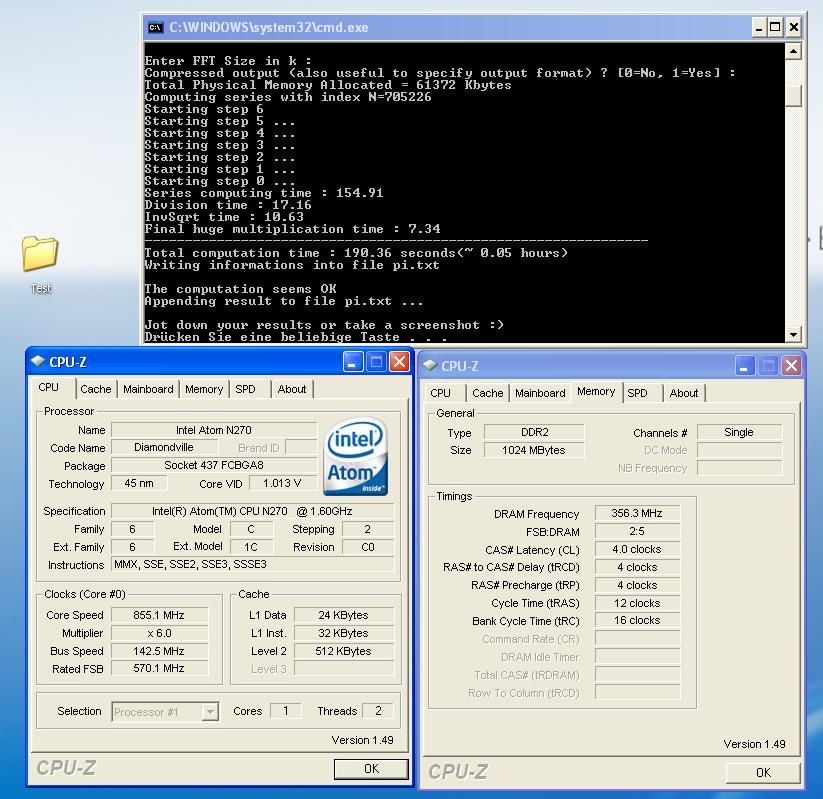Click the left CPU-Z window title icon
The image size is (823, 799).
(38, 361)
